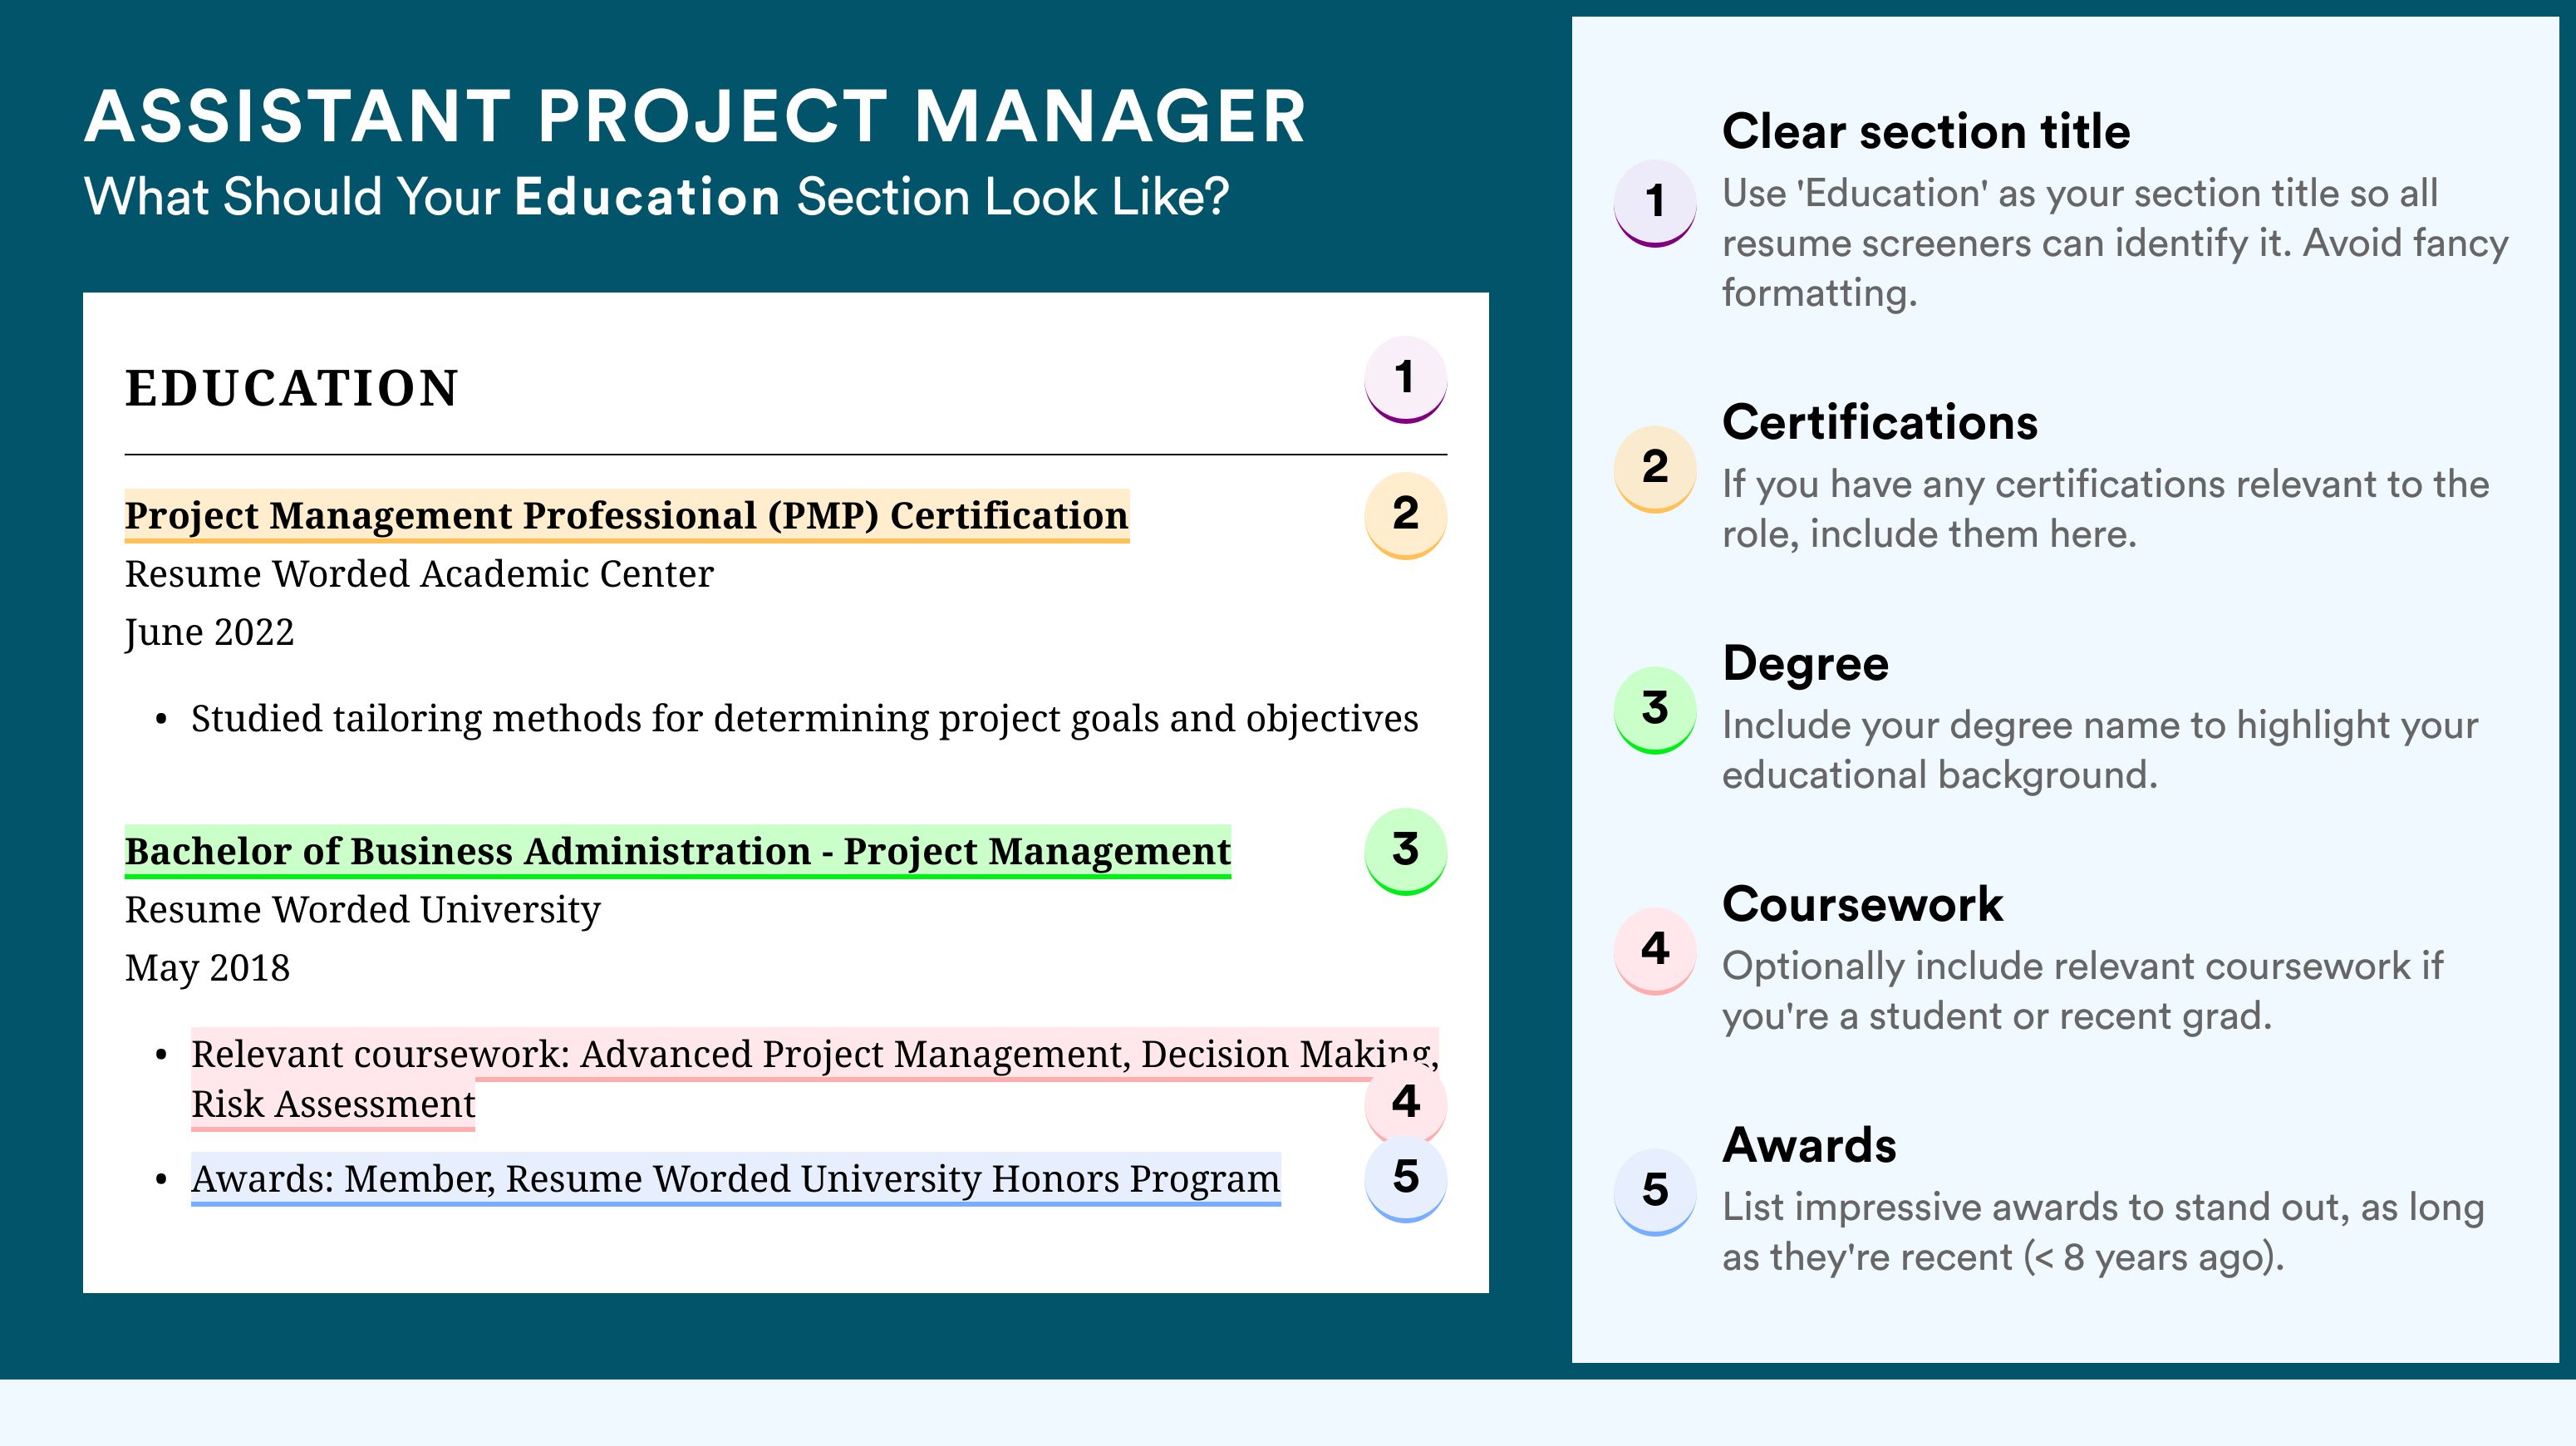Image resolution: width=2576 pixels, height=1446 pixels.
Task: Click the Certifications heading on right panel
Action: tap(1880, 423)
